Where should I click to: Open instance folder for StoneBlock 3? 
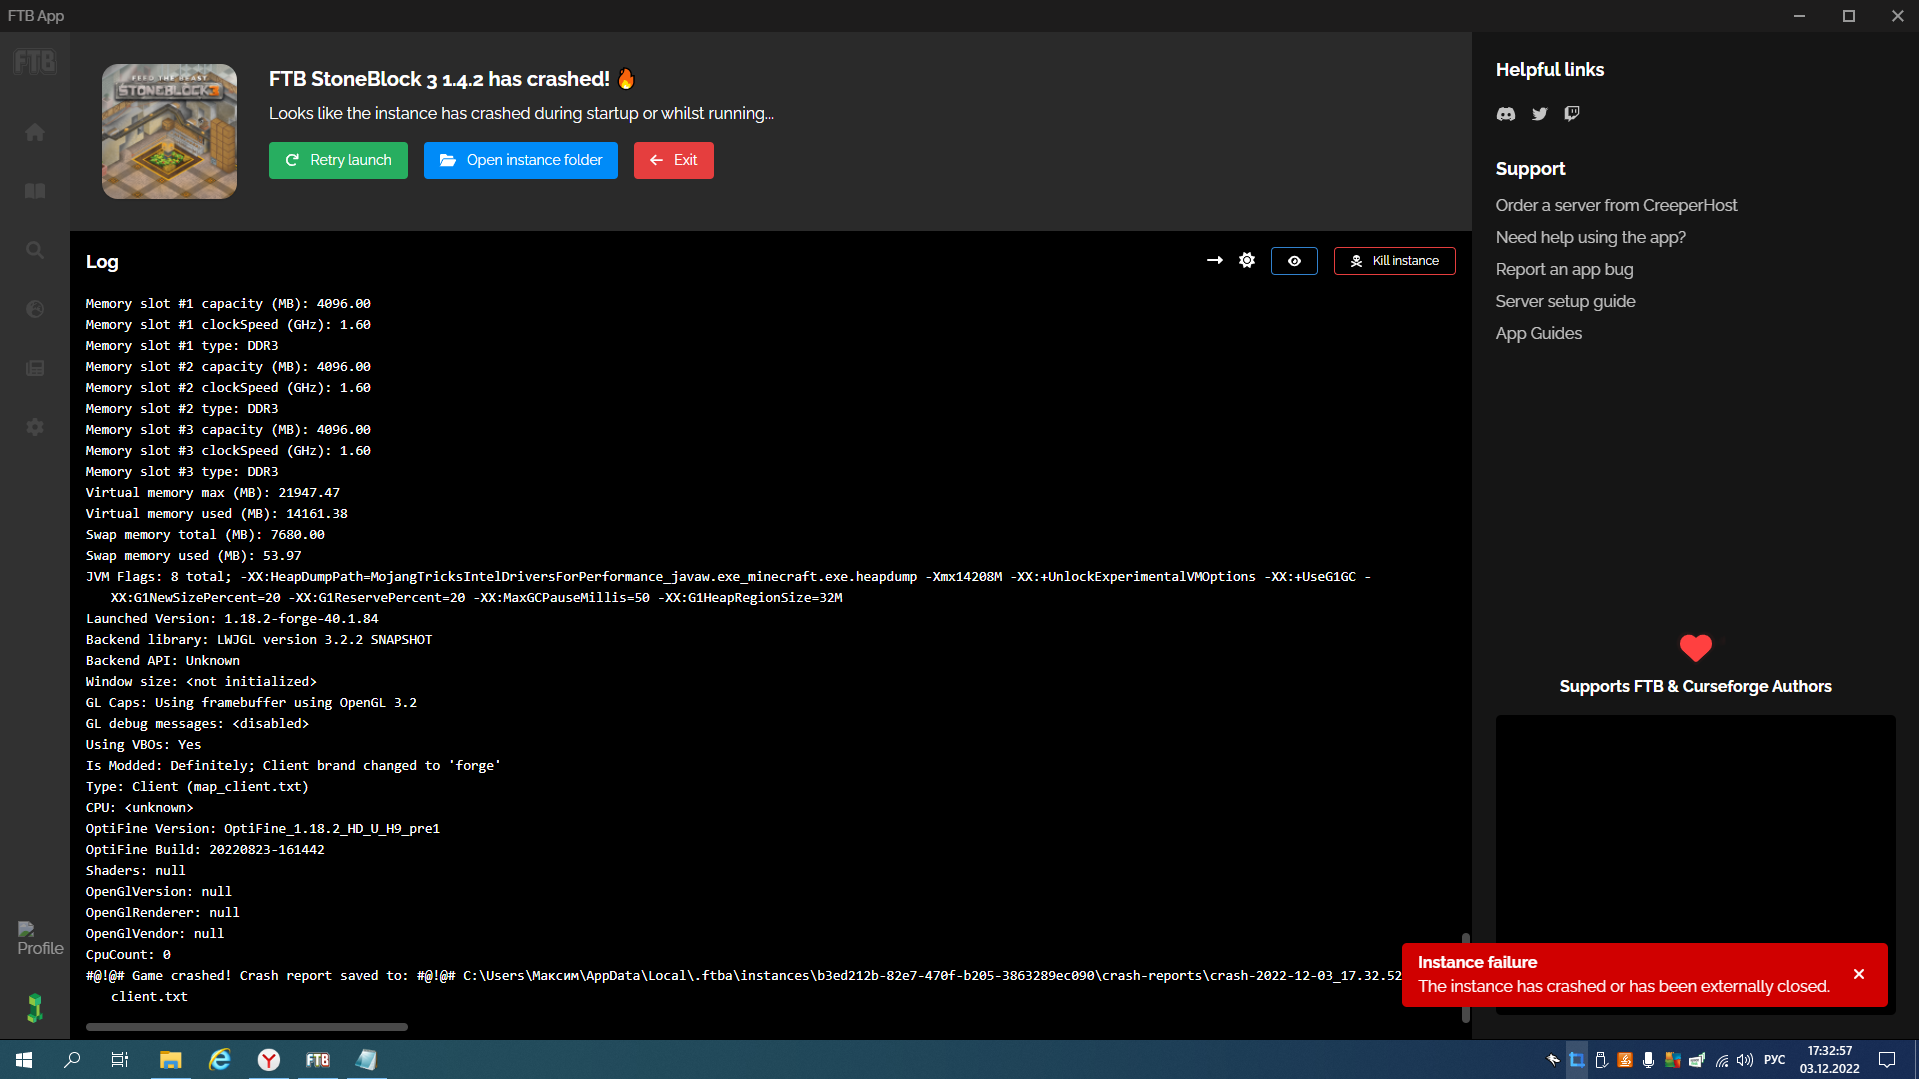pyautogui.click(x=520, y=160)
